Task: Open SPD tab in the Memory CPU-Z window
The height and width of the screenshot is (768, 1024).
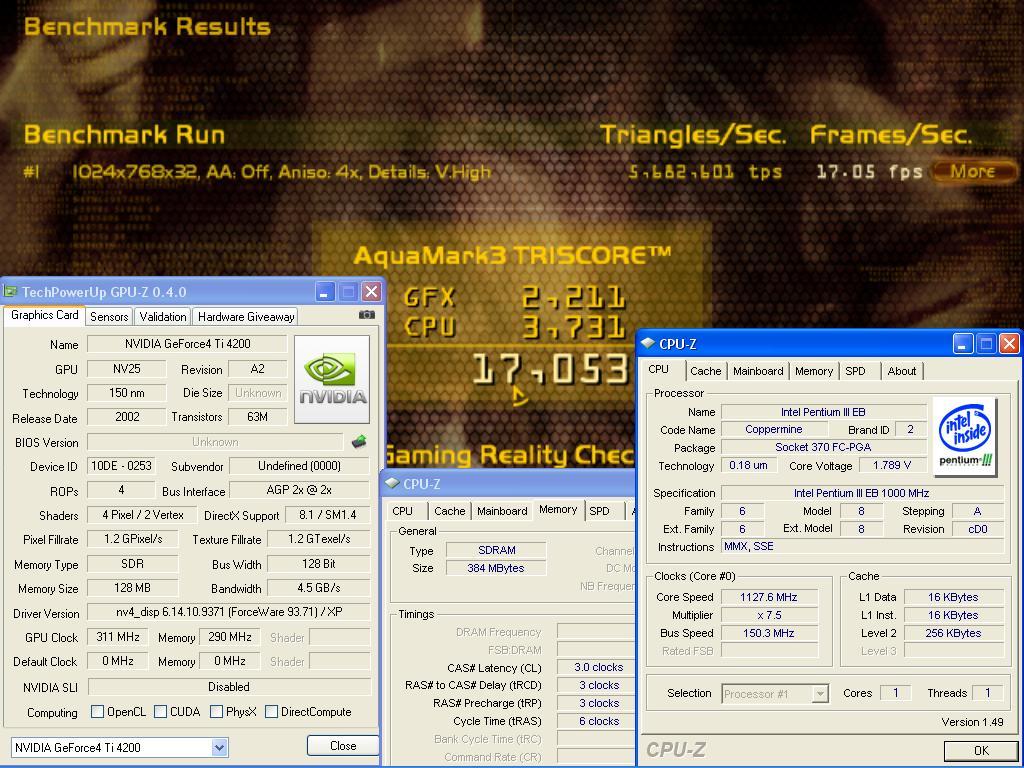Action: point(600,511)
